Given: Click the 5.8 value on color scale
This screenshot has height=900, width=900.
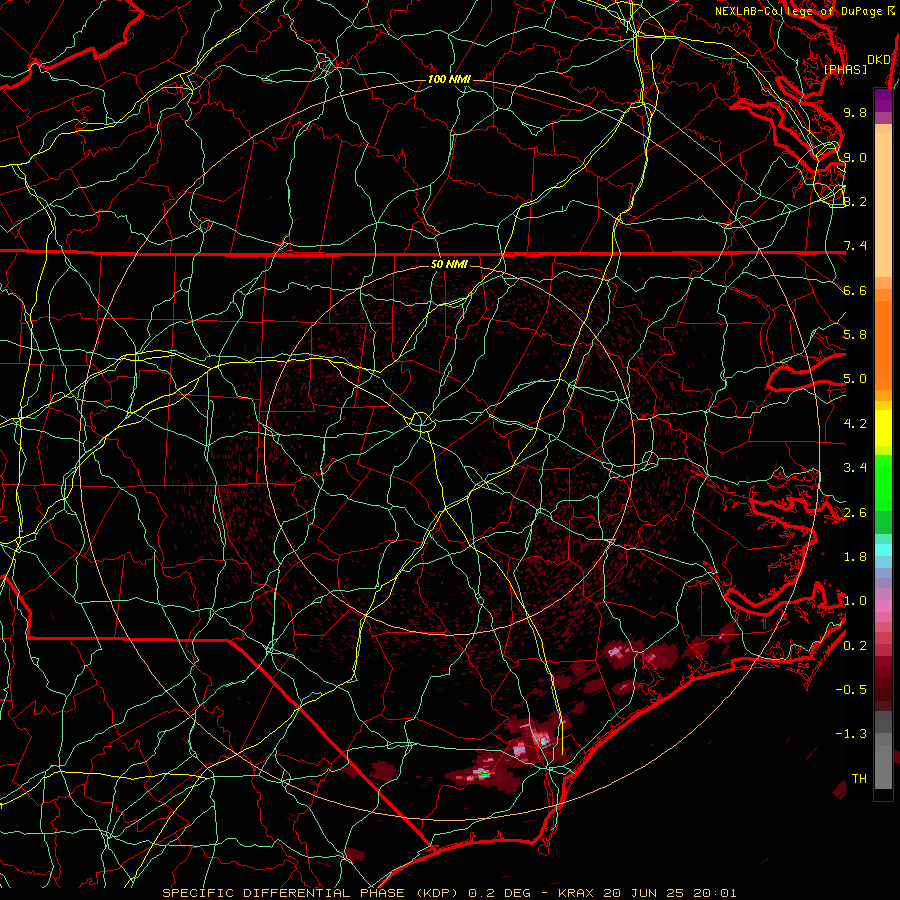Looking at the screenshot, I should coord(855,335).
